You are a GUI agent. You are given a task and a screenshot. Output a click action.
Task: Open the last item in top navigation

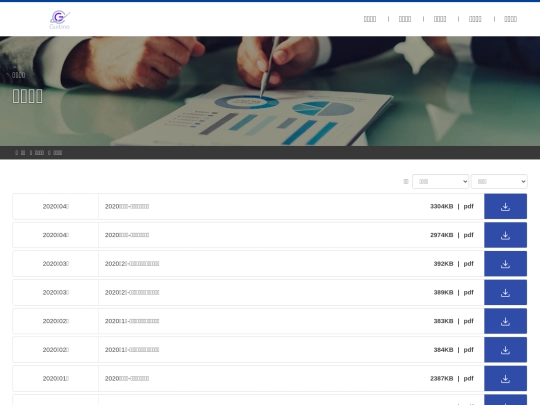510,19
